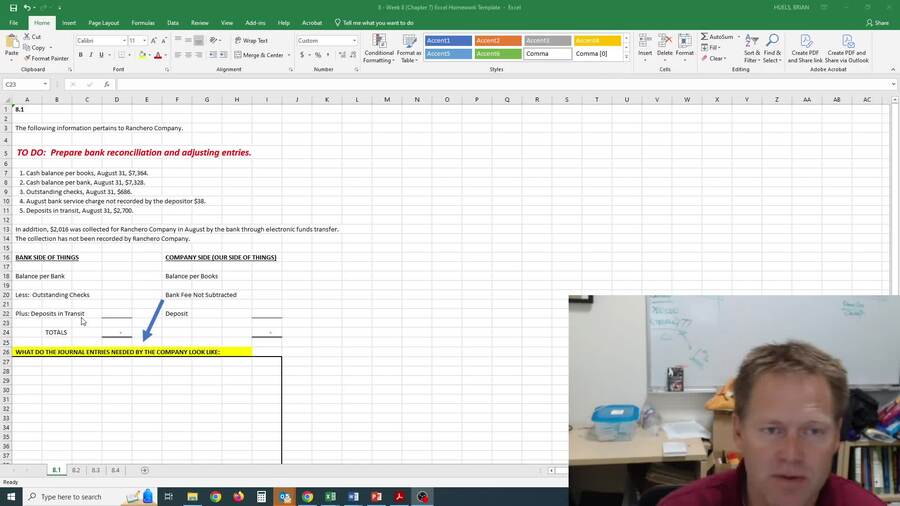Open Windows Start menu
Viewport: 900px width, 506px height.
[11, 496]
